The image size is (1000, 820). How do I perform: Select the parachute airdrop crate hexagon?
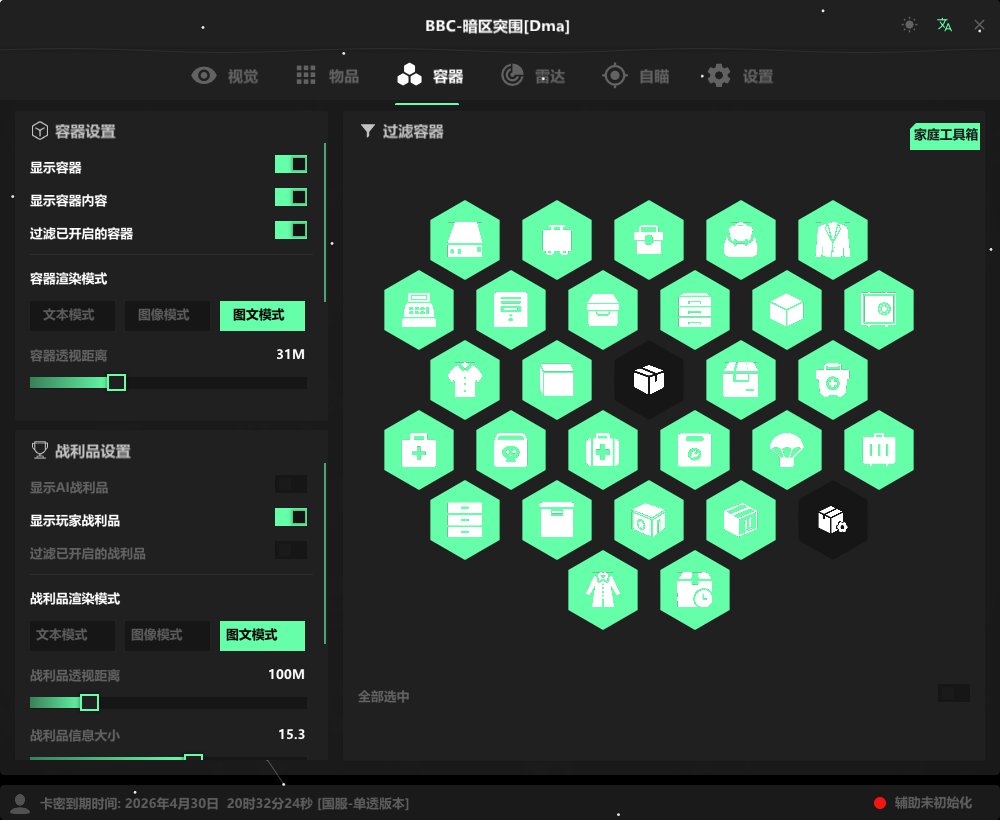(x=786, y=450)
